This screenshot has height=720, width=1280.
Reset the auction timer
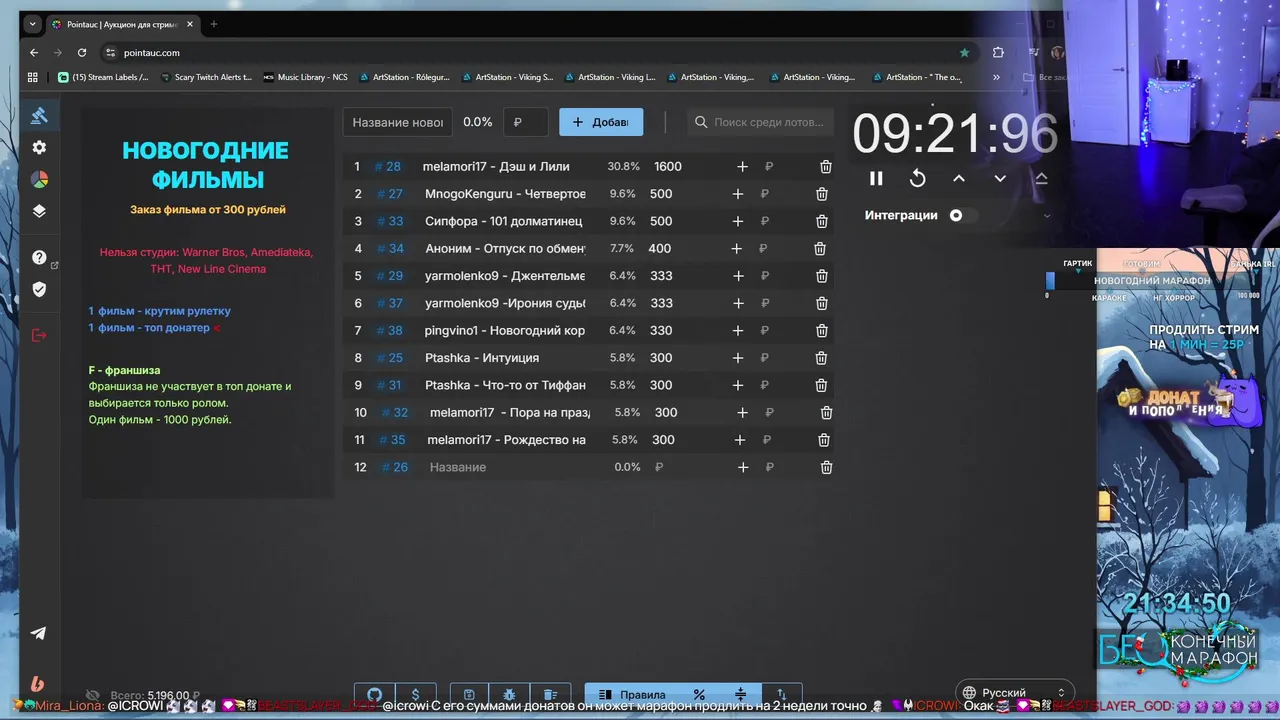pos(917,178)
